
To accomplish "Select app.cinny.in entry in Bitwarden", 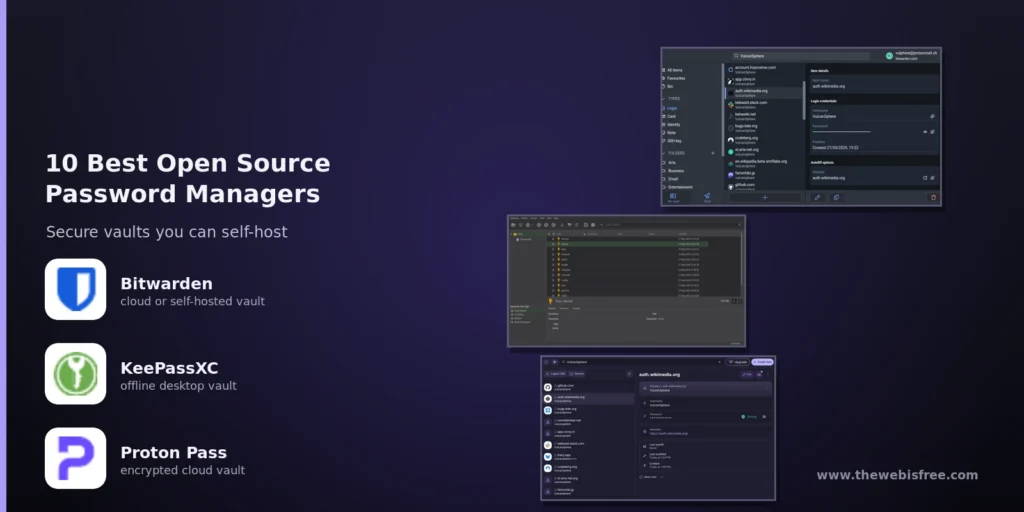I will [764, 81].
